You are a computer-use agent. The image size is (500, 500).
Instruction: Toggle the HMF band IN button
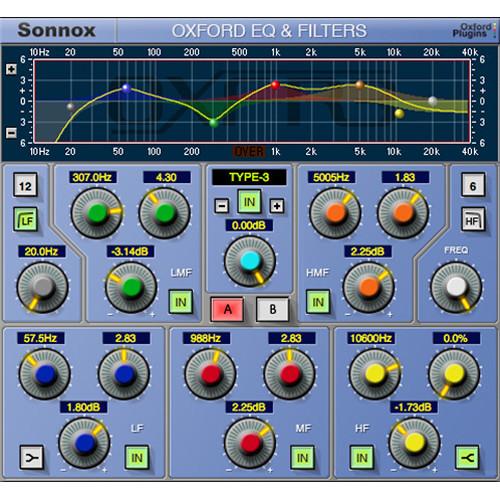coord(318,302)
